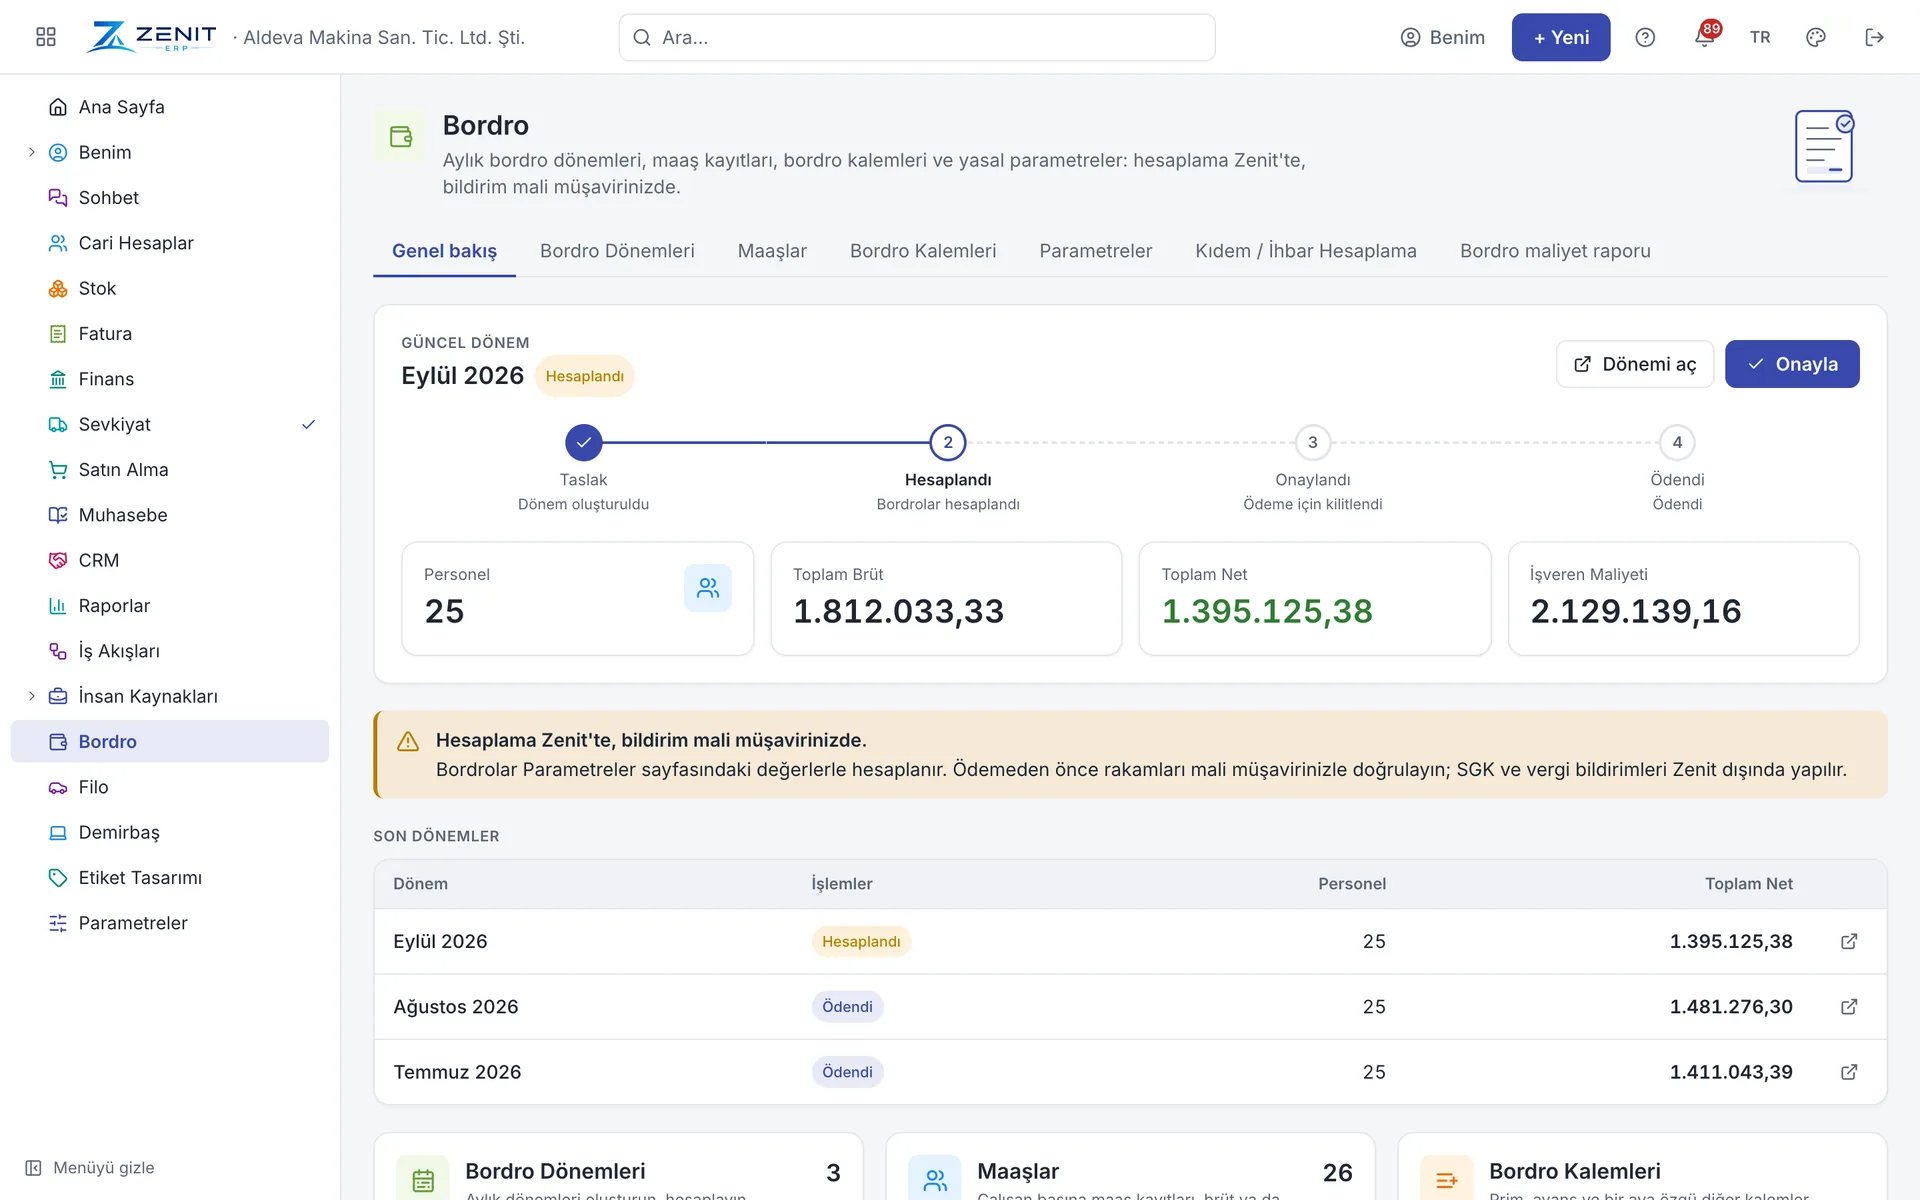Viewport: 1920px width, 1200px height.
Task: Open the theme palette icon
Action: 1816,37
